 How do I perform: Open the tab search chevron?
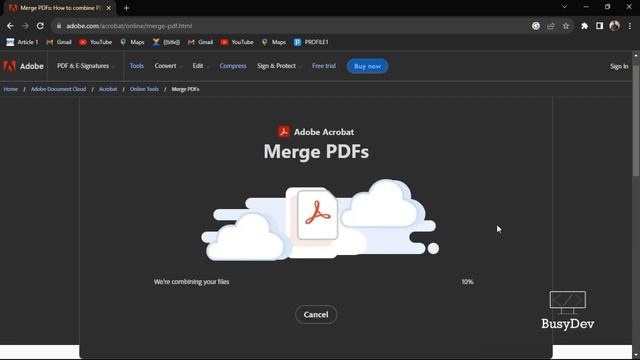coord(564,7)
